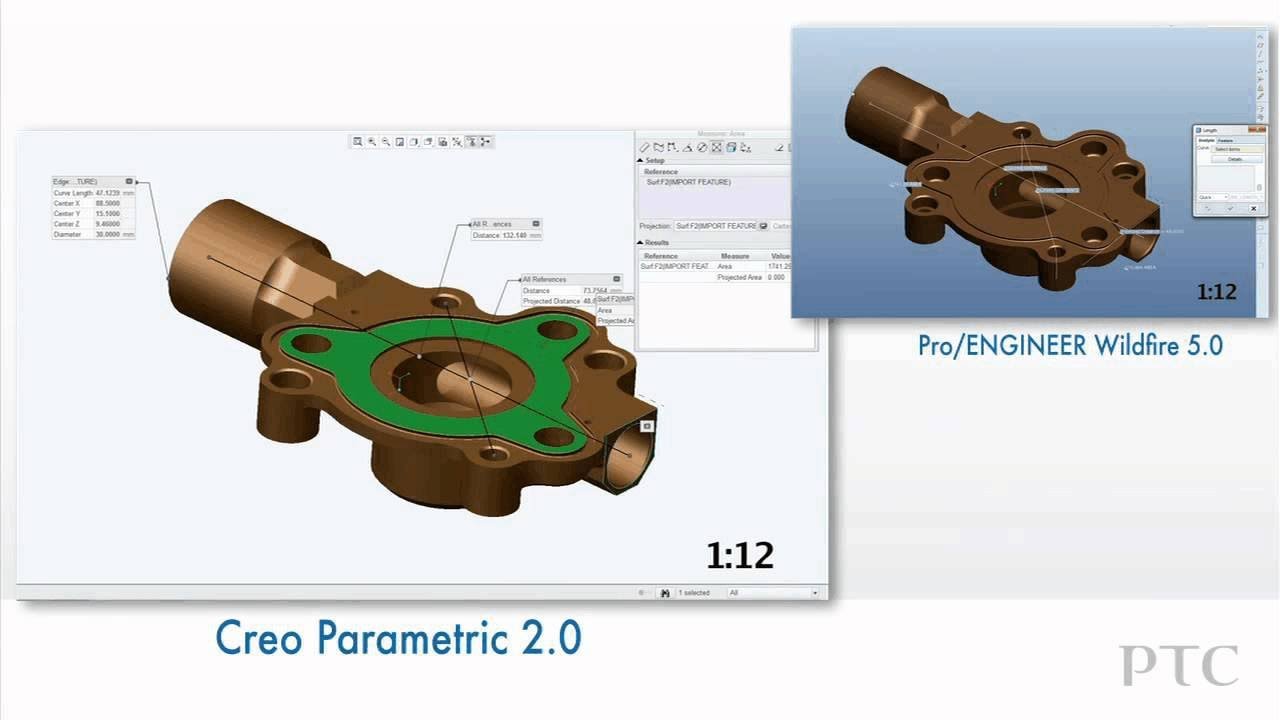Toggle spin center icon in graphics toolbar

(x=485, y=142)
